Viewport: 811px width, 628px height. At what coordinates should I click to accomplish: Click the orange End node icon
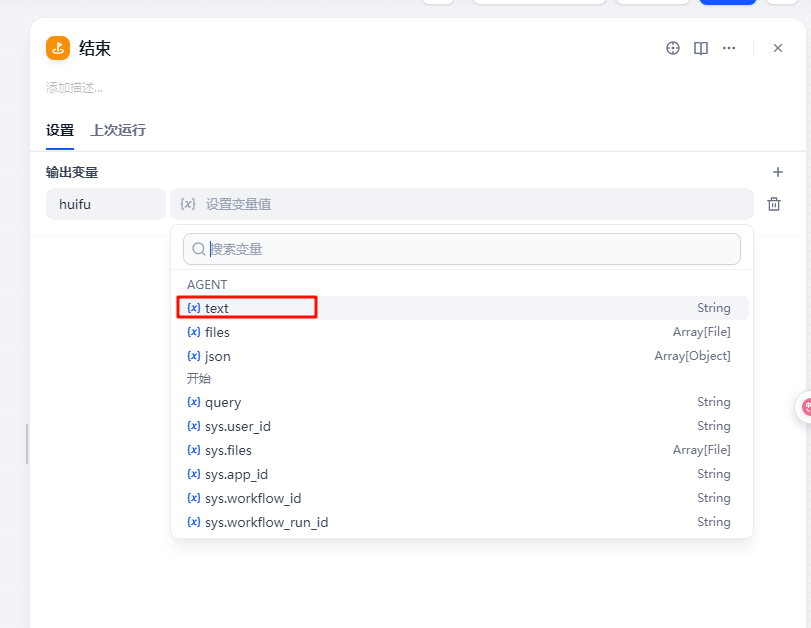click(58, 48)
